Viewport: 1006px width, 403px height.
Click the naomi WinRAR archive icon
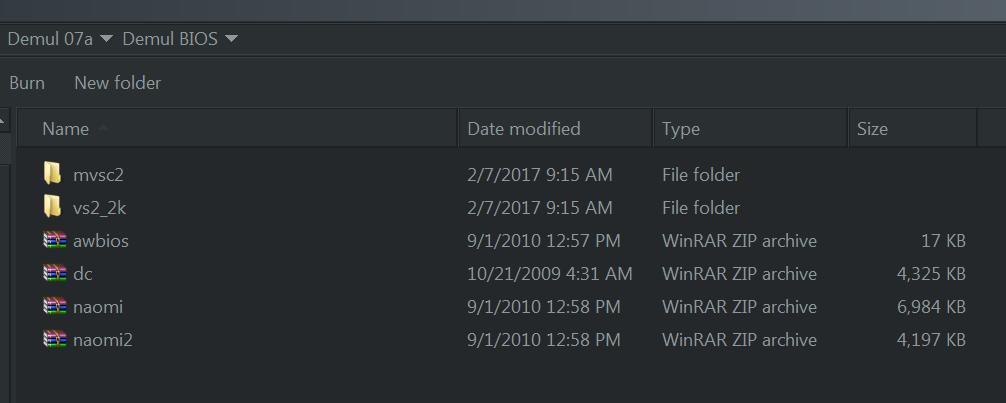pyautogui.click(x=55, y=307)
